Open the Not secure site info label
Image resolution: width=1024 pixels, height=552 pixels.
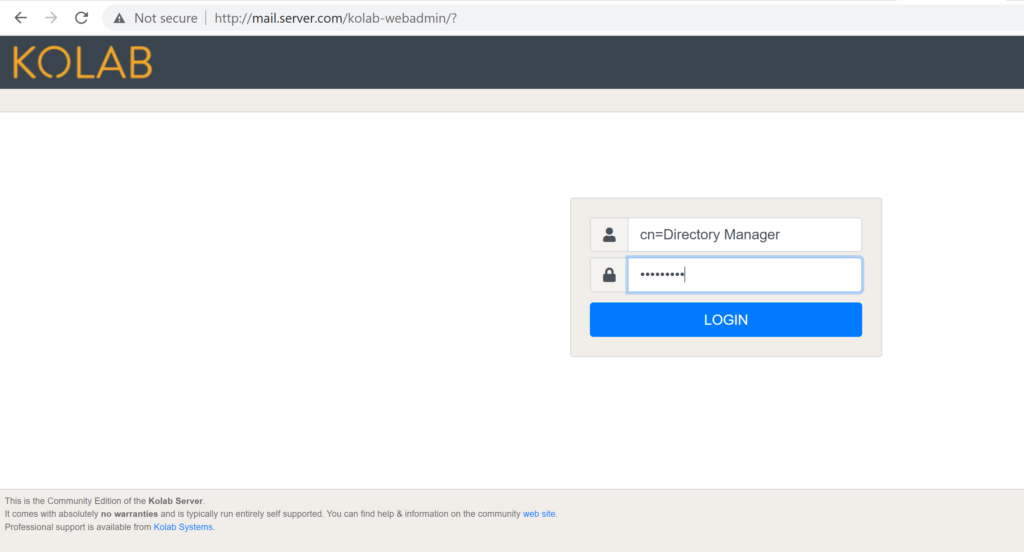(166, 18)
